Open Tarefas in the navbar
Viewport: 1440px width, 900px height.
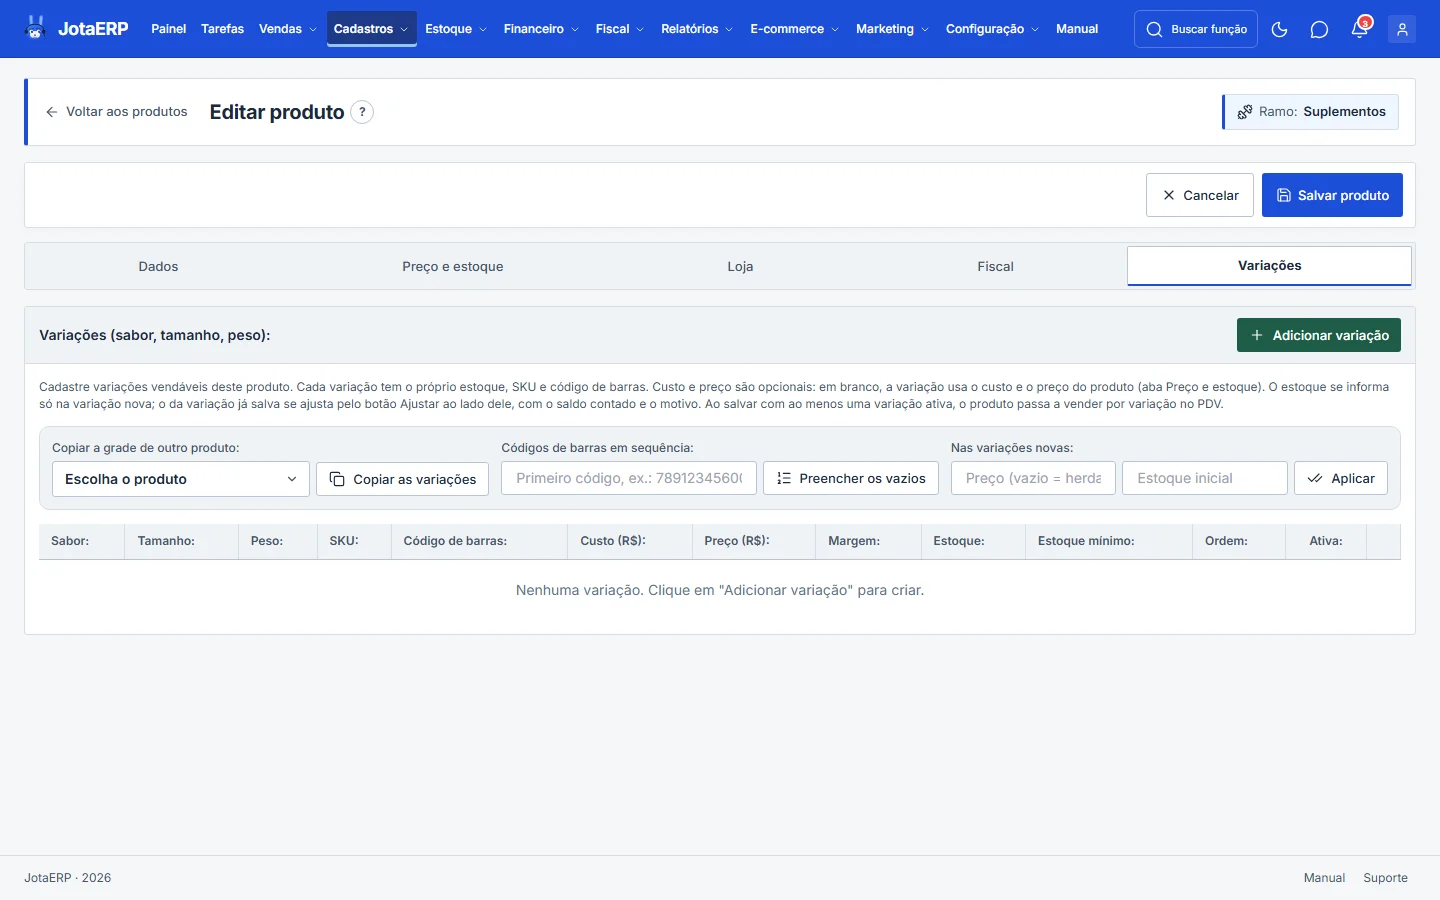coord(222,29)
